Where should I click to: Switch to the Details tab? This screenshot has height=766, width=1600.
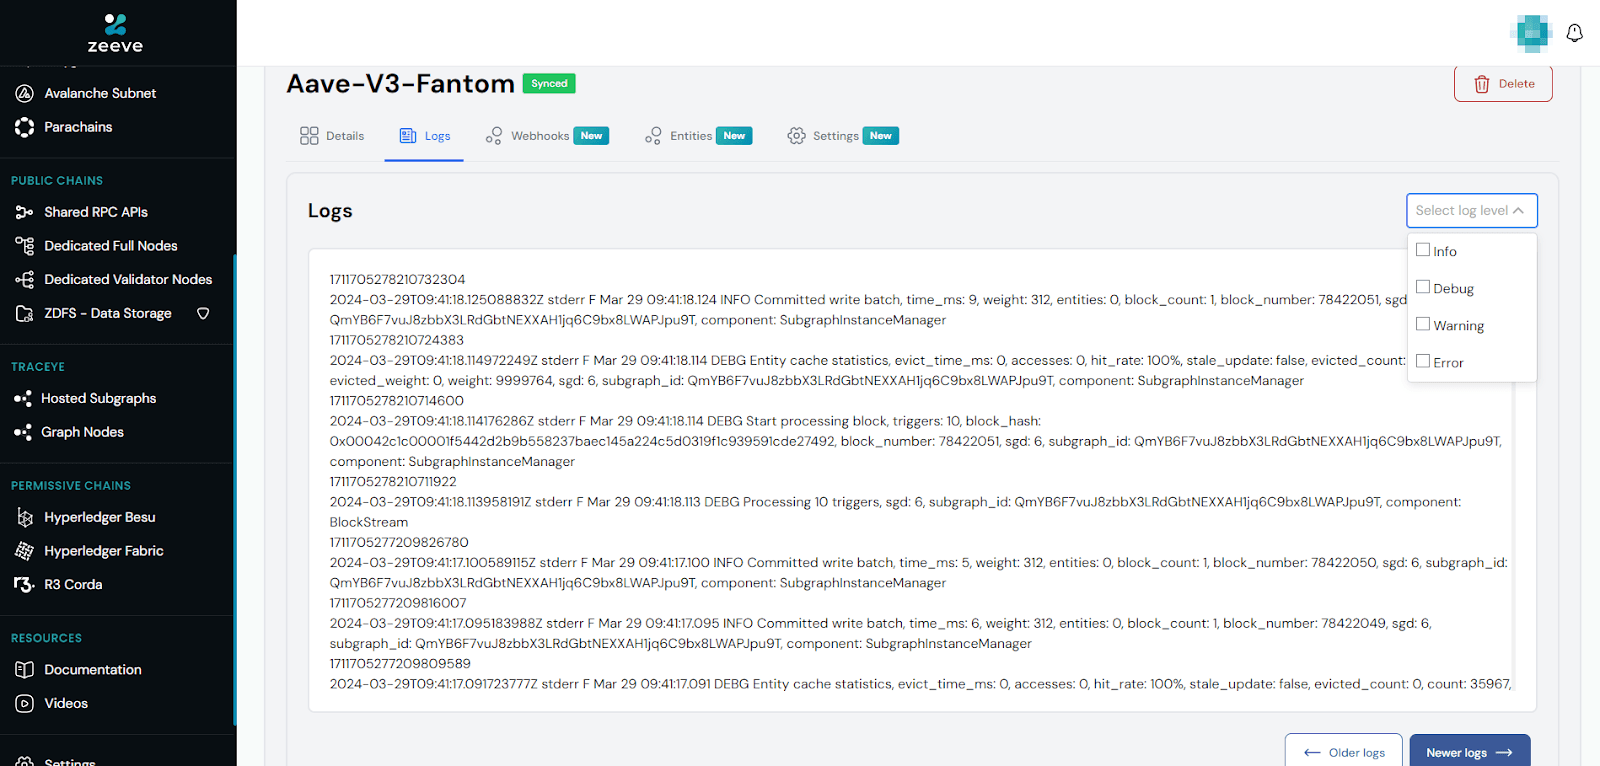click(x=332, y=136)
